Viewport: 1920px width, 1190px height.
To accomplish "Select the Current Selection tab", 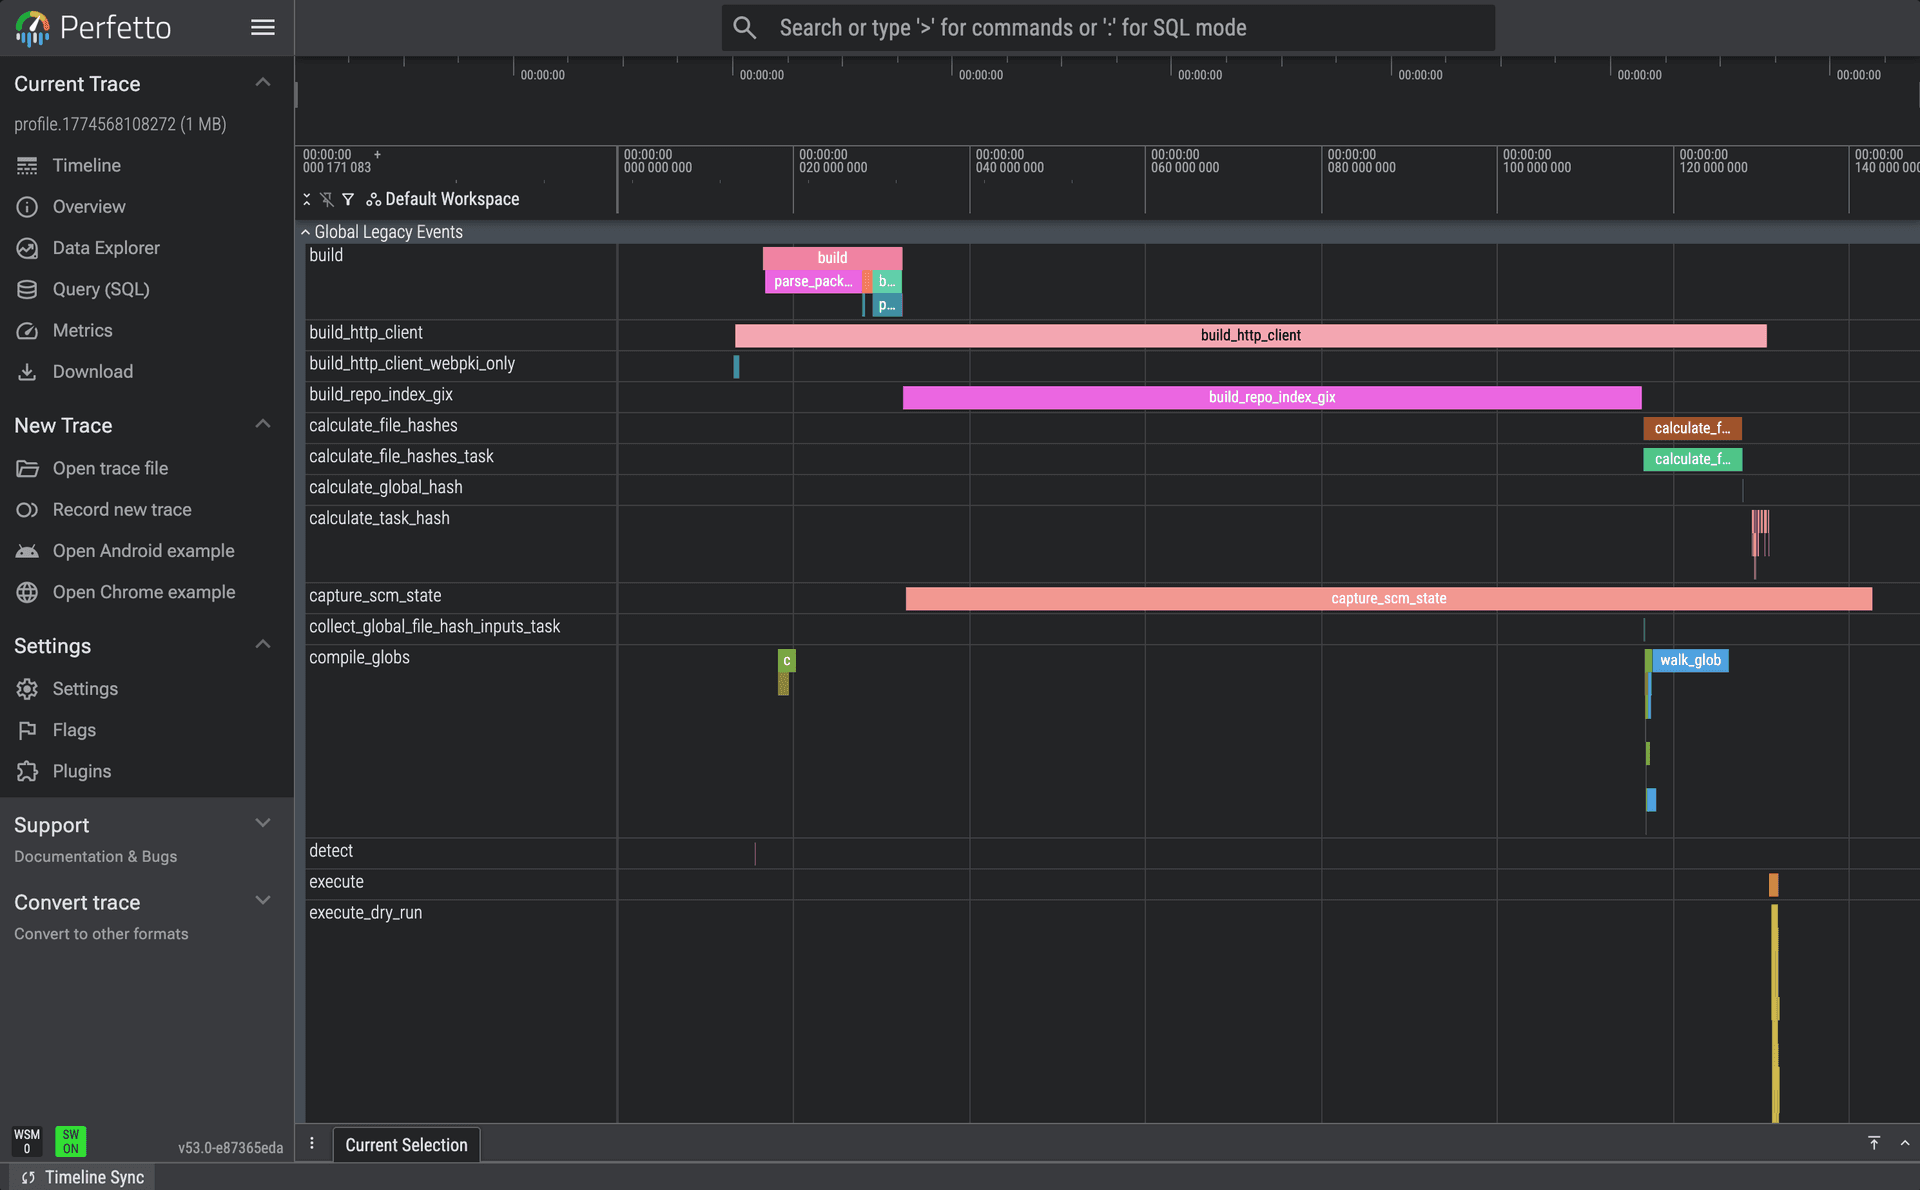I will click(x=406, y=1145).
